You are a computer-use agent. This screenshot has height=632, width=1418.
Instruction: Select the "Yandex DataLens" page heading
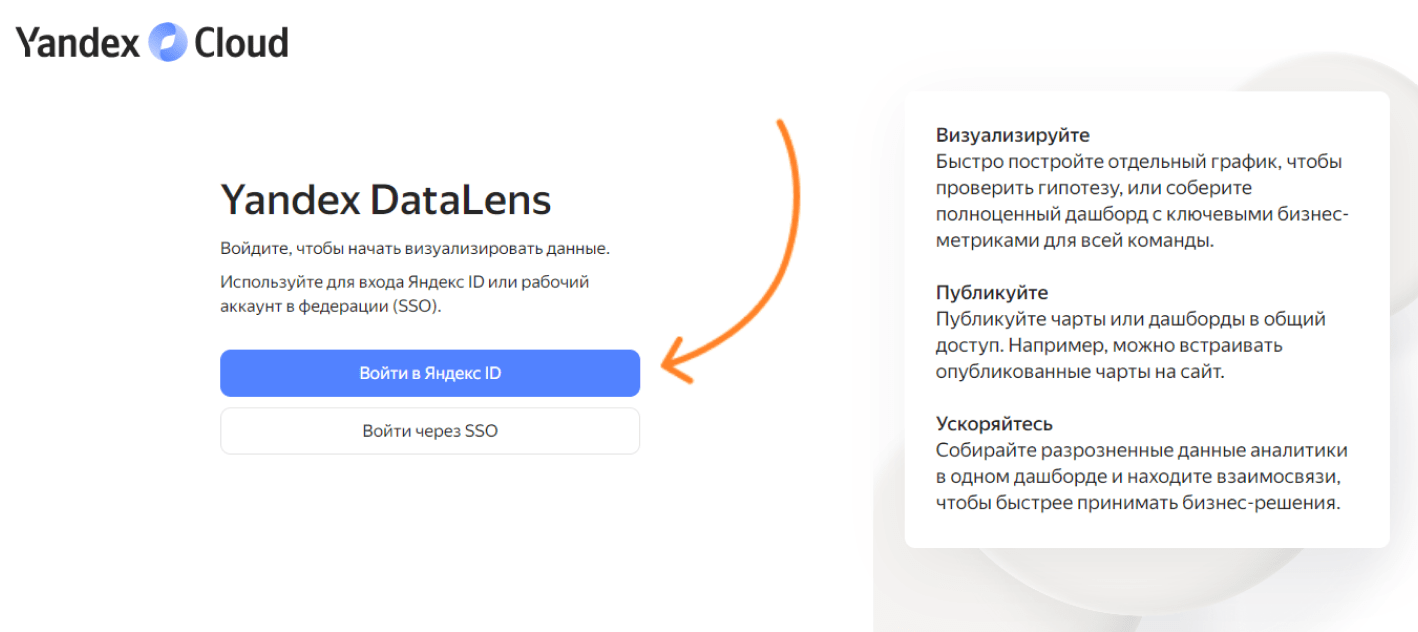[x=385, y=200]
